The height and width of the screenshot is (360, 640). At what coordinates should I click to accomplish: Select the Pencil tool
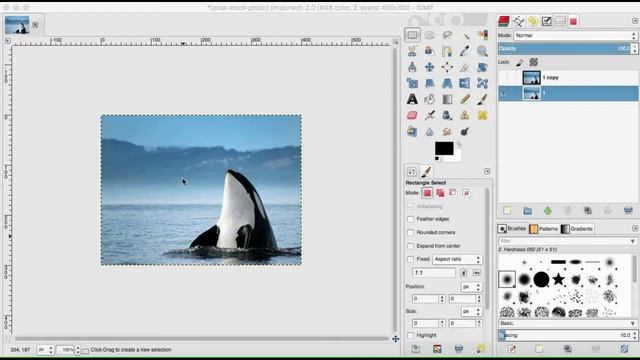(465, 99)
